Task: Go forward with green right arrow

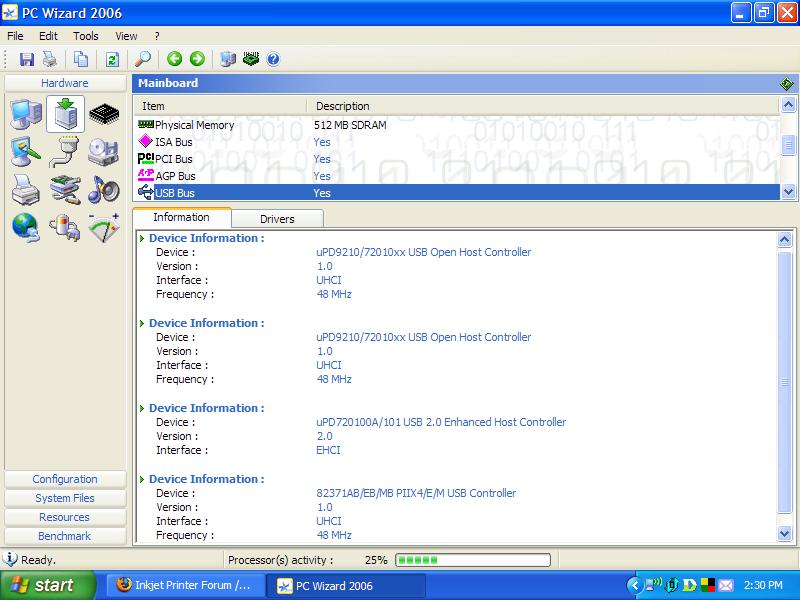Action: (x=197, y=59)
